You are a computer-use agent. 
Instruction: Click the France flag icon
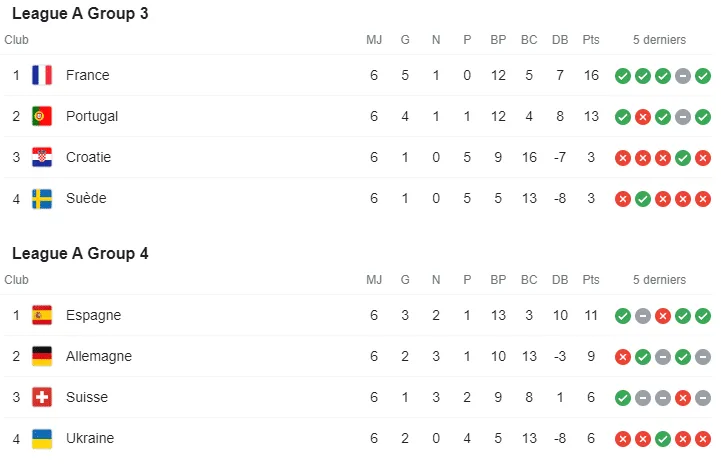point(42,75)
